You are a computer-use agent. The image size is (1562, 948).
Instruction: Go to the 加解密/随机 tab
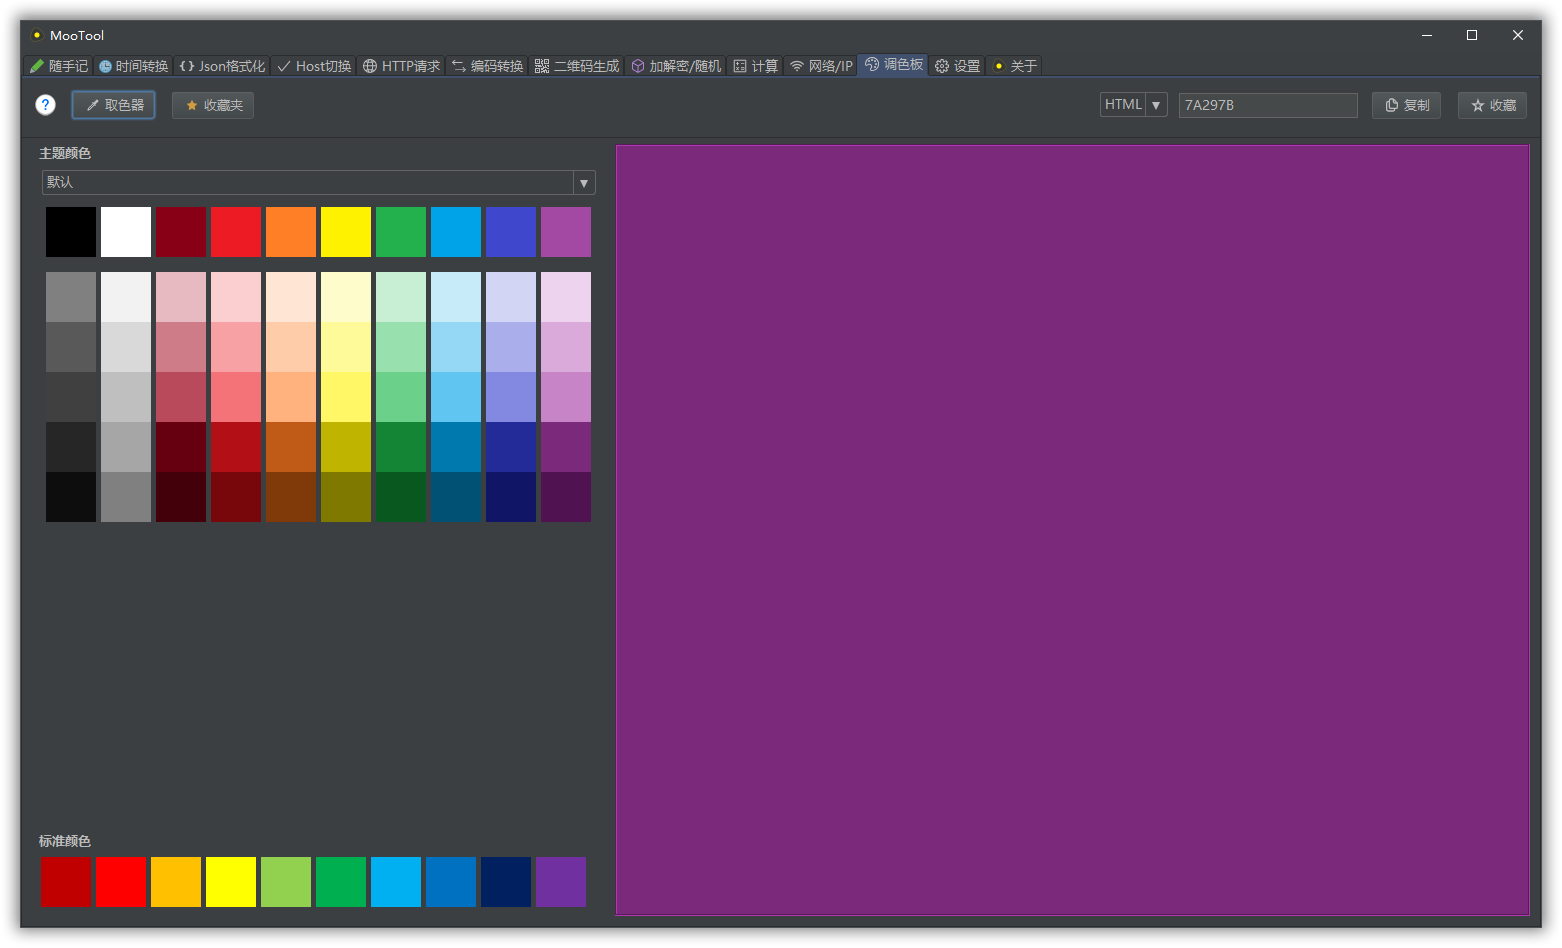(676, 66)
